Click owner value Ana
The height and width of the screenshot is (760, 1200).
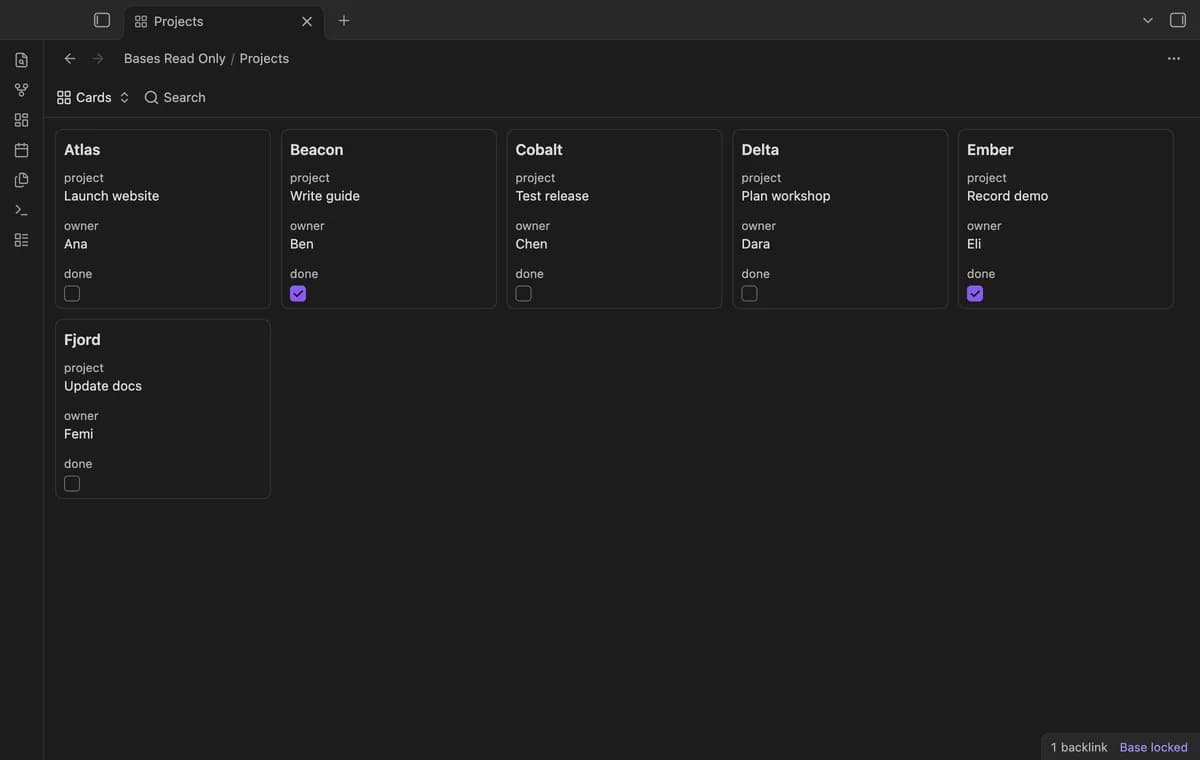(76, 244)
